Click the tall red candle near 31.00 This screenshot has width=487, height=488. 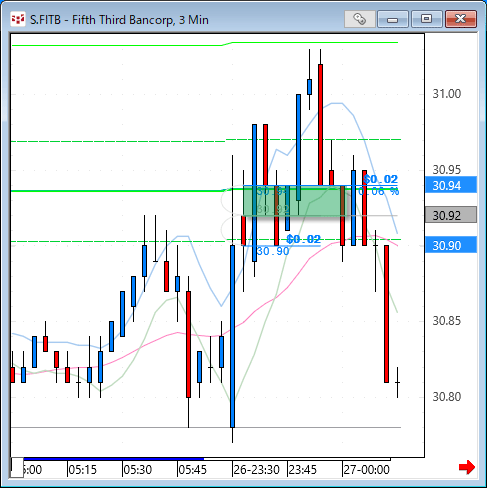click(x=320, y=125)
